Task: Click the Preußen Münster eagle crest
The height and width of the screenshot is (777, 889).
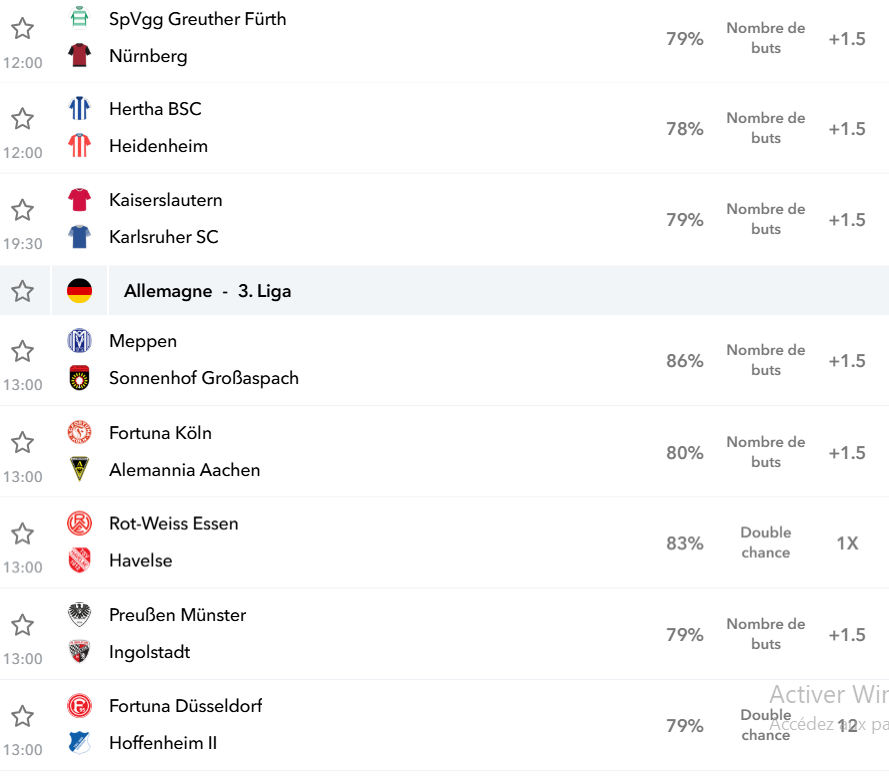Action: coord(79,615)
